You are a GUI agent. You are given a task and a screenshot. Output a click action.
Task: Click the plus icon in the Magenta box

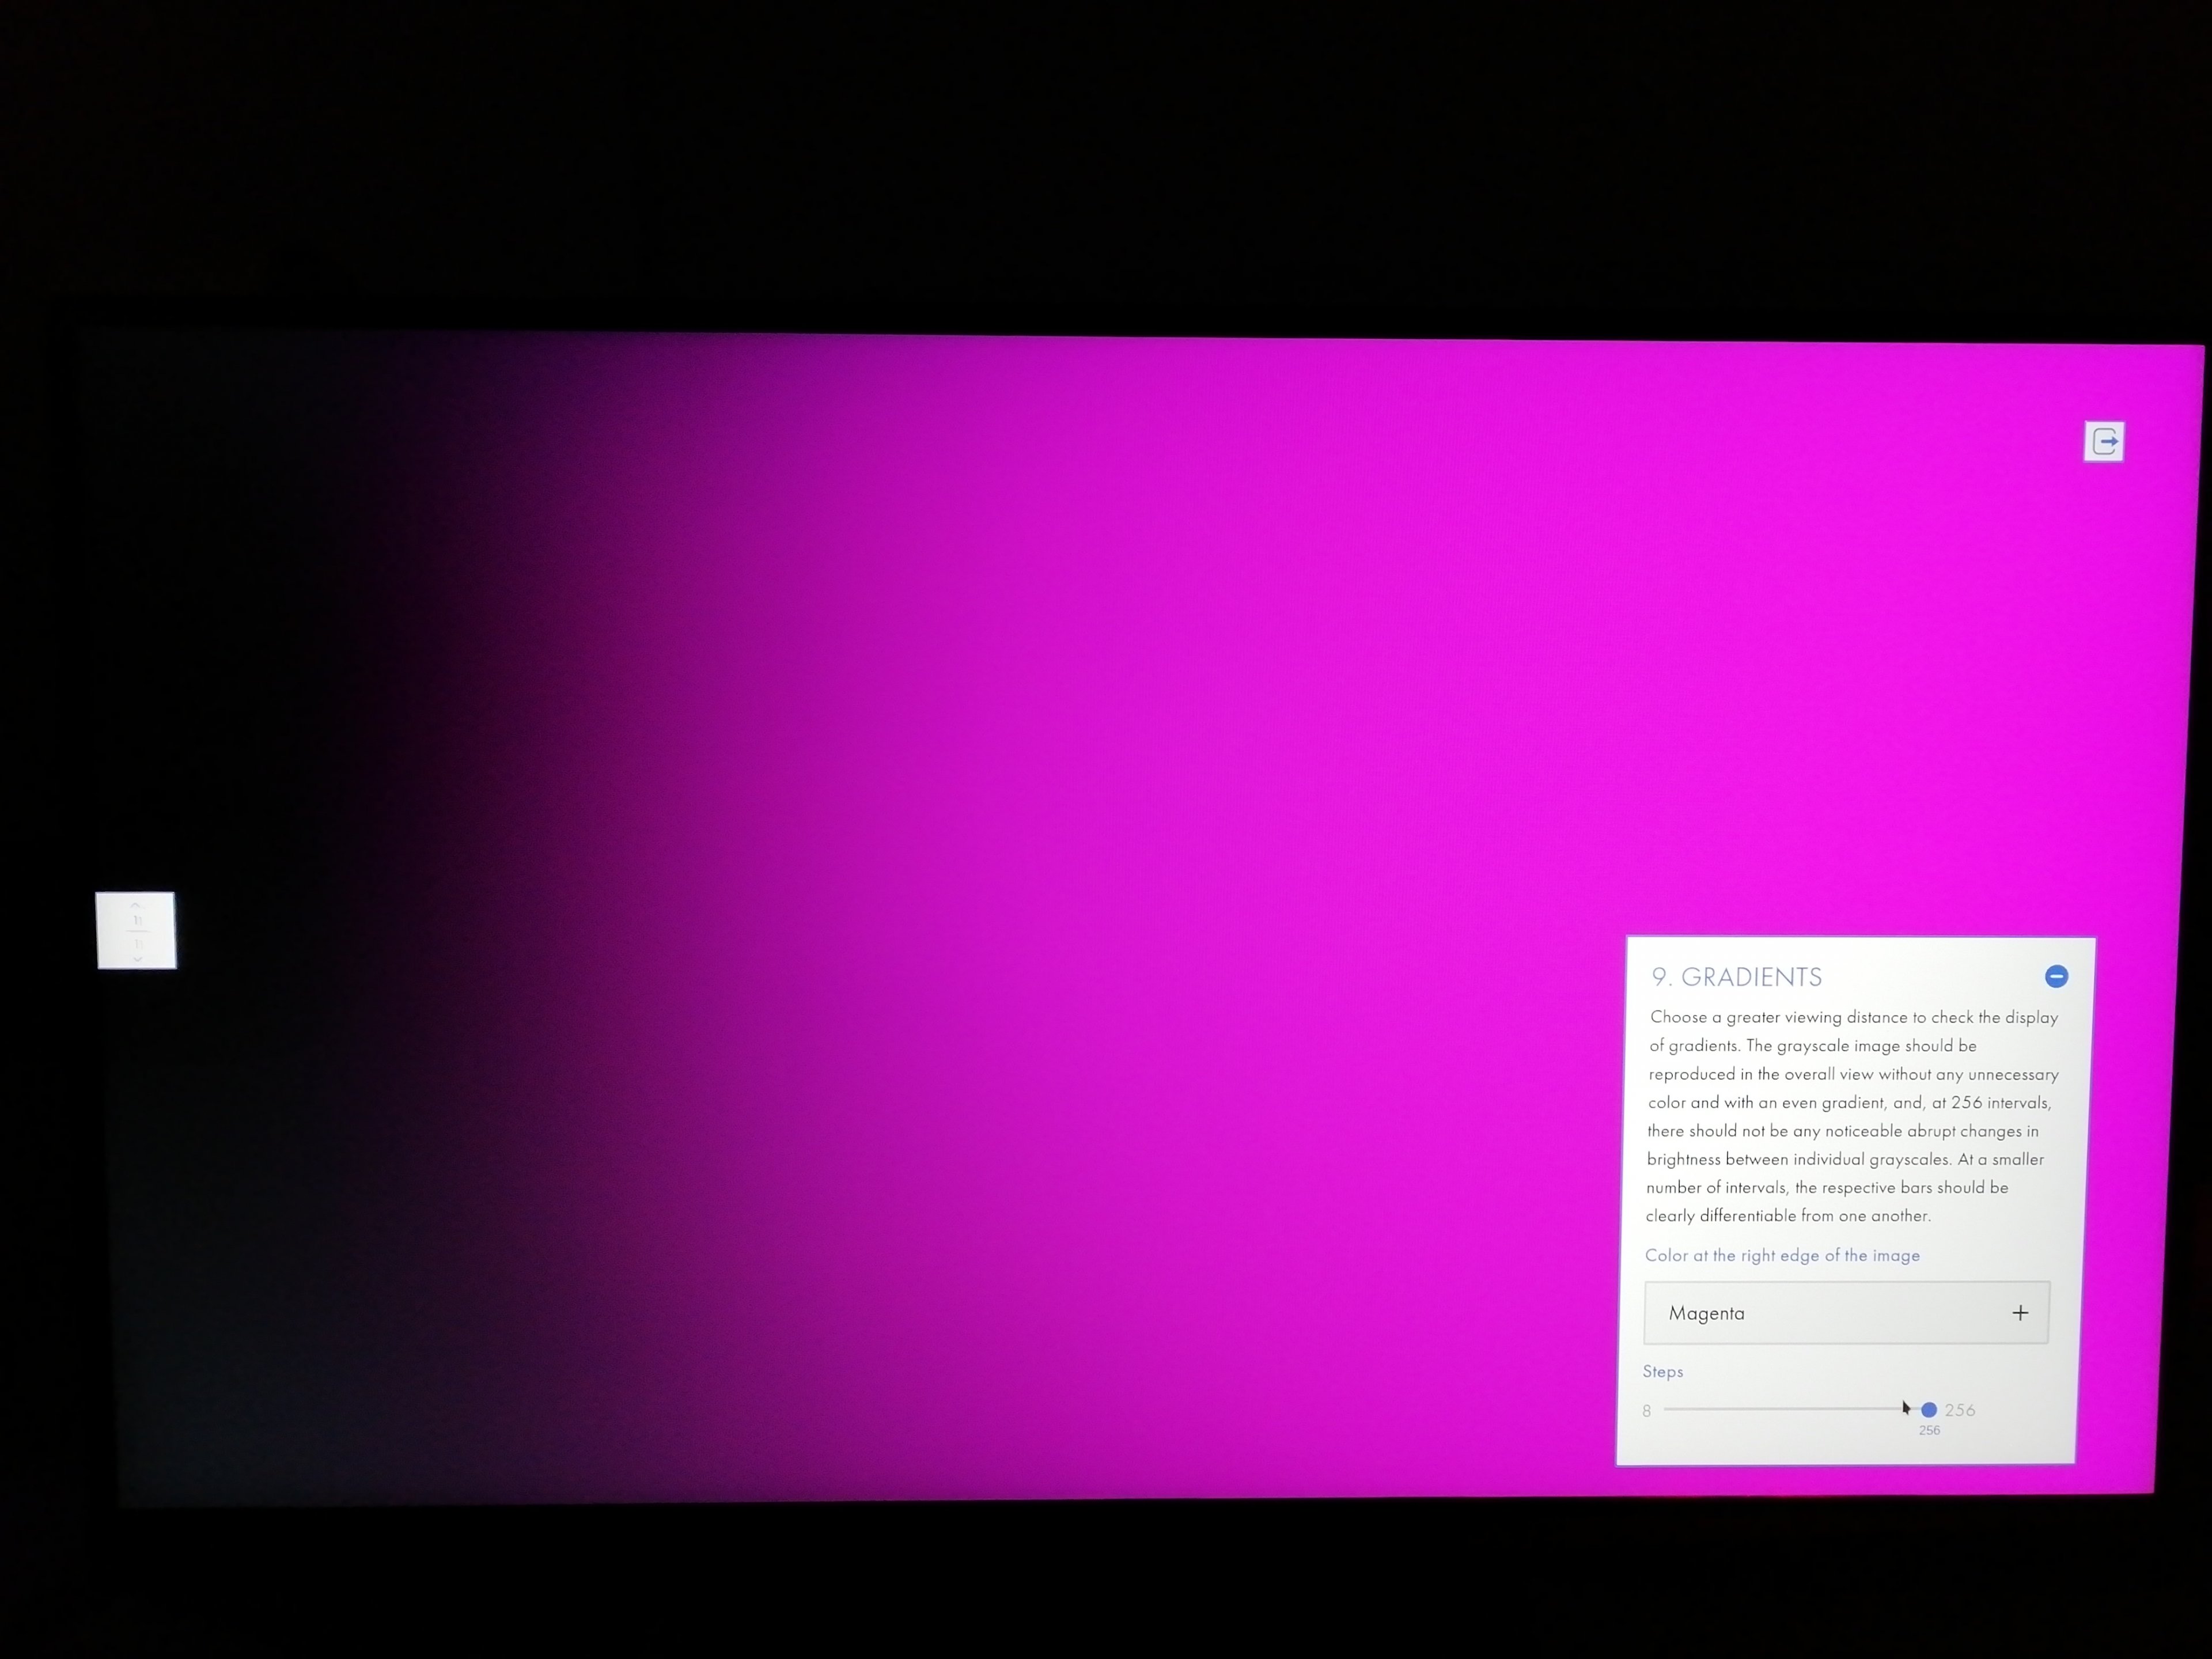tap(2020, 1313)
